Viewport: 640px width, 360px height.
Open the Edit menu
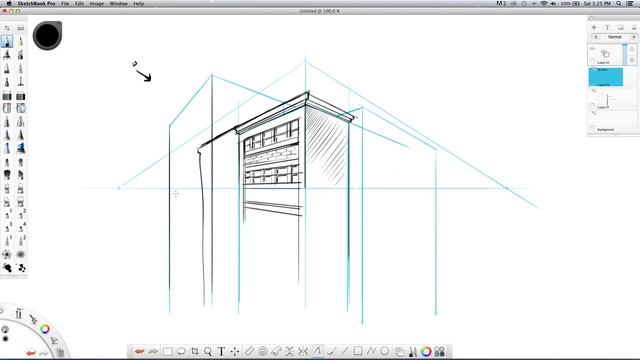80,3
